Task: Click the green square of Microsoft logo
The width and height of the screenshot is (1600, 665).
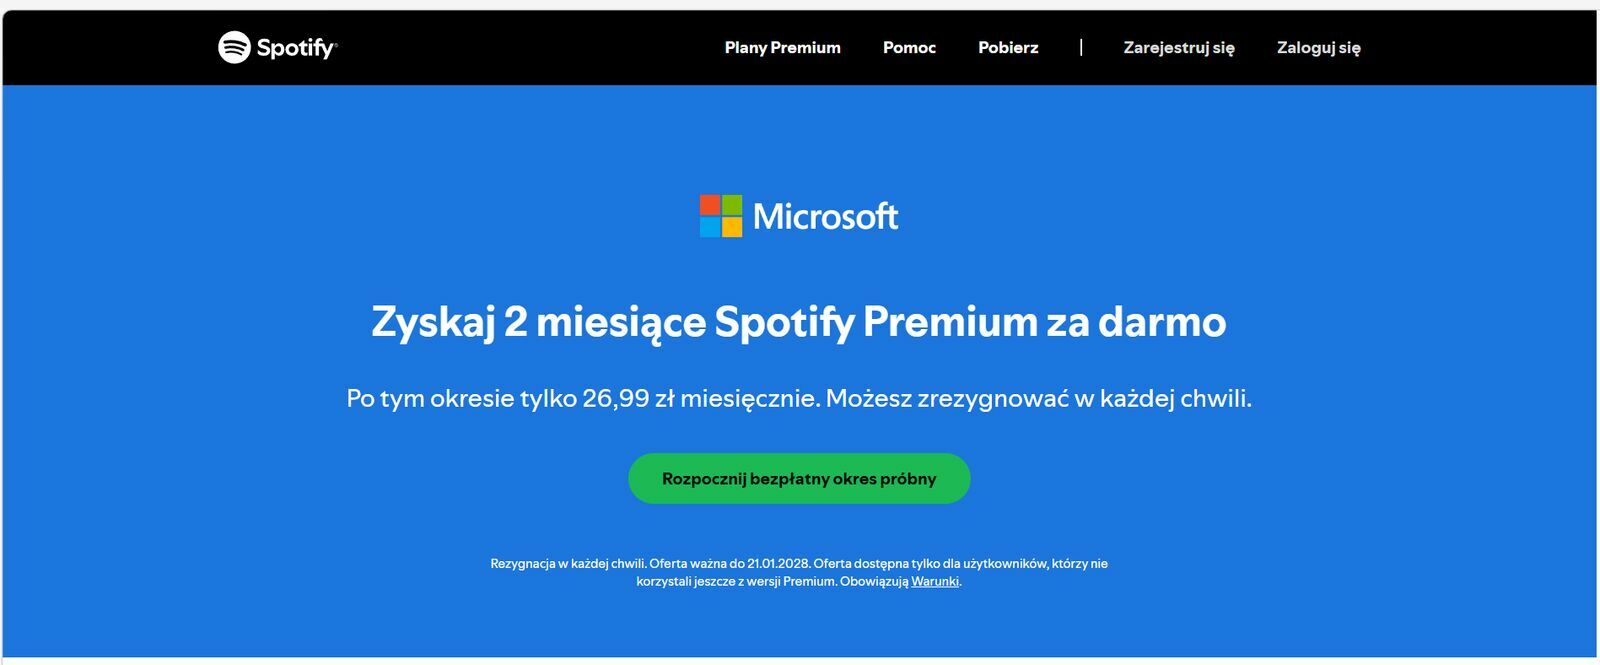Action: 732,205
